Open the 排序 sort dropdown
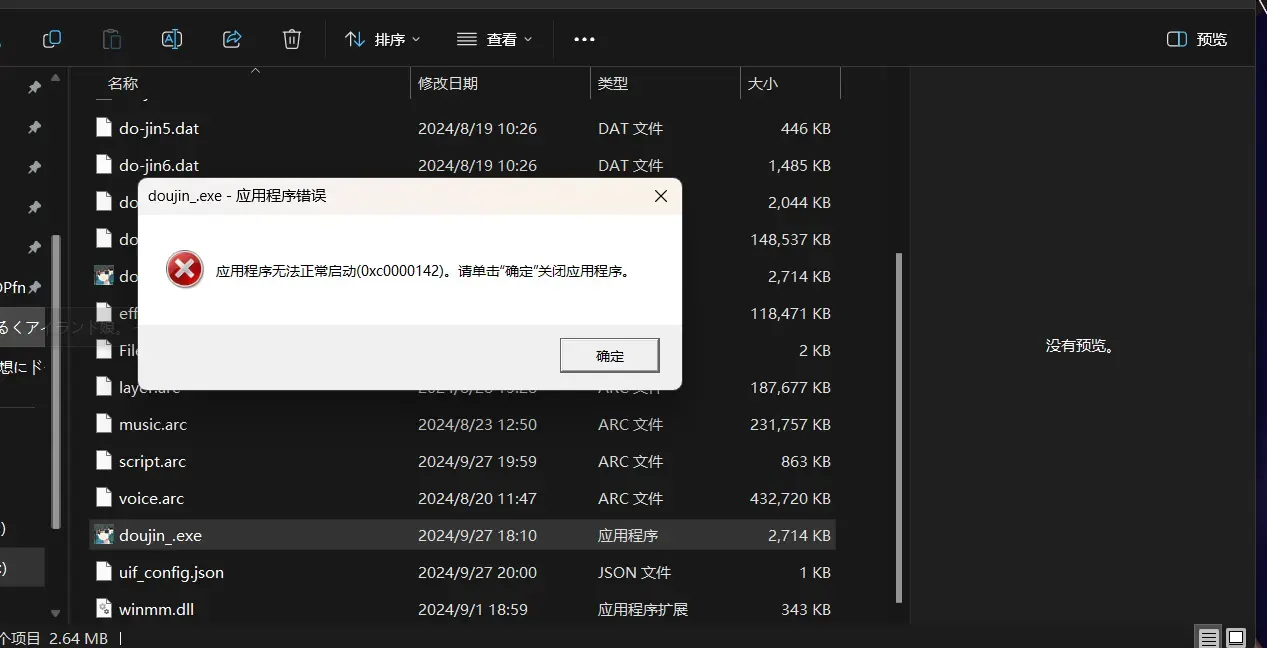The image size is (1267, 648). pos(382,39)
